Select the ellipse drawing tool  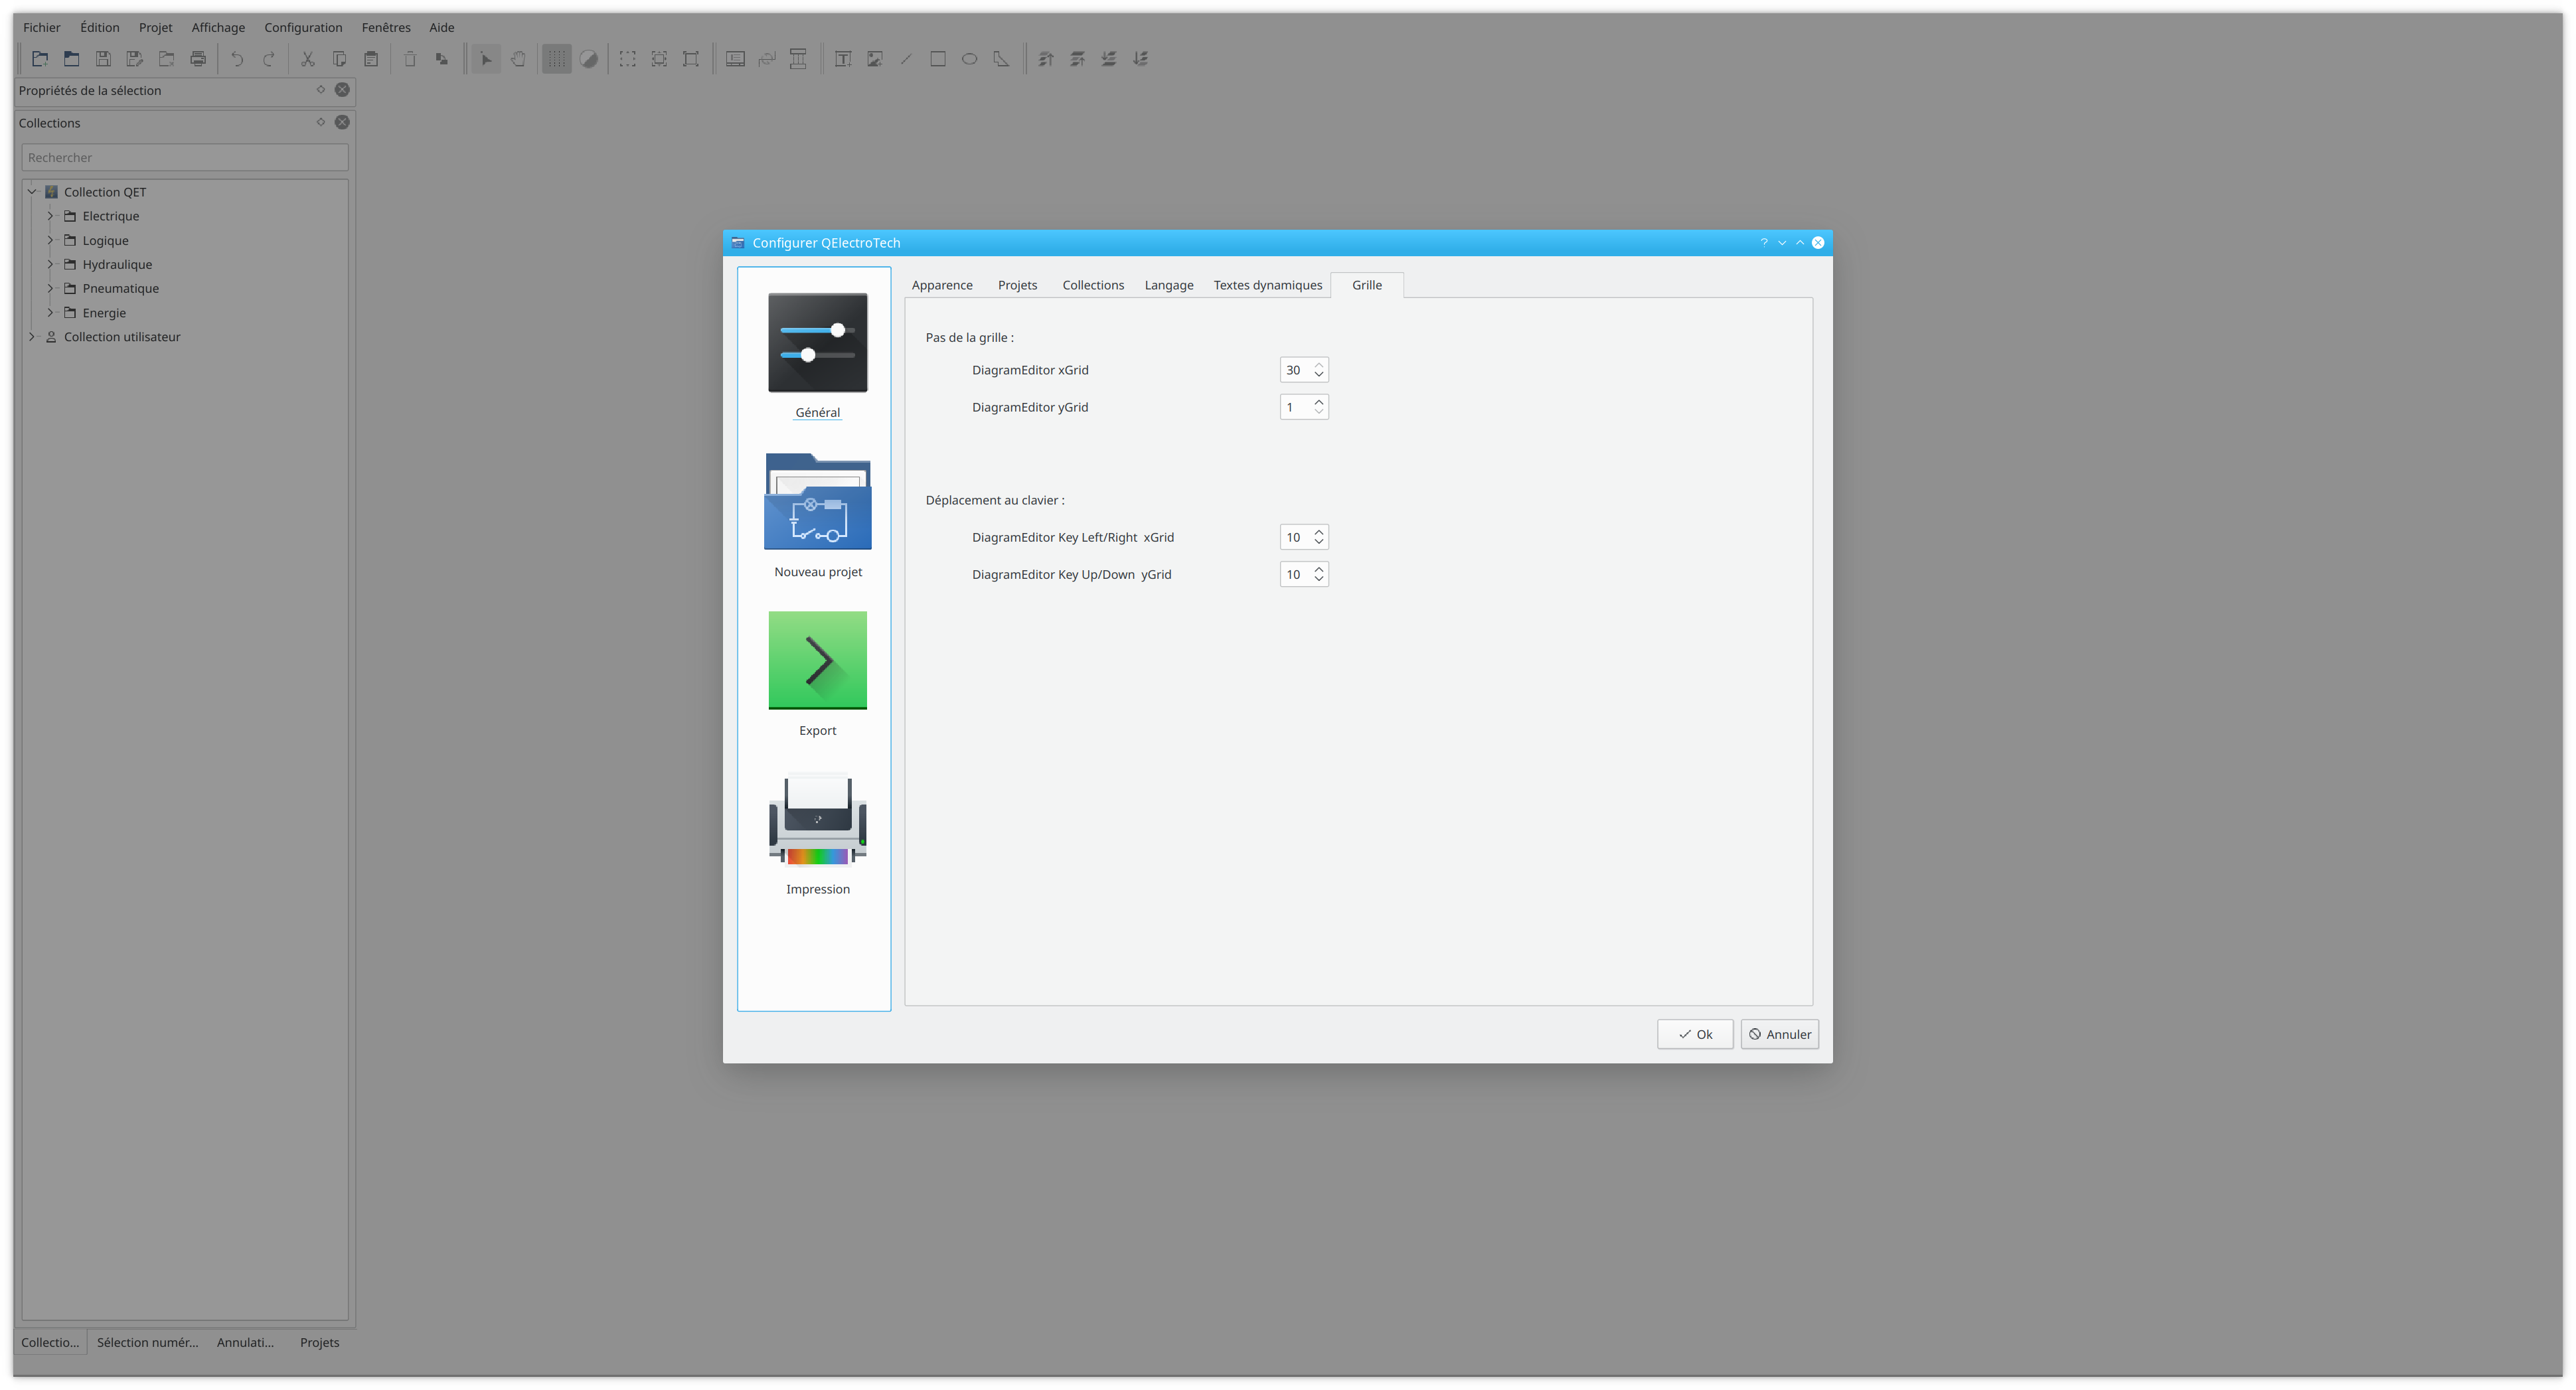970,59
